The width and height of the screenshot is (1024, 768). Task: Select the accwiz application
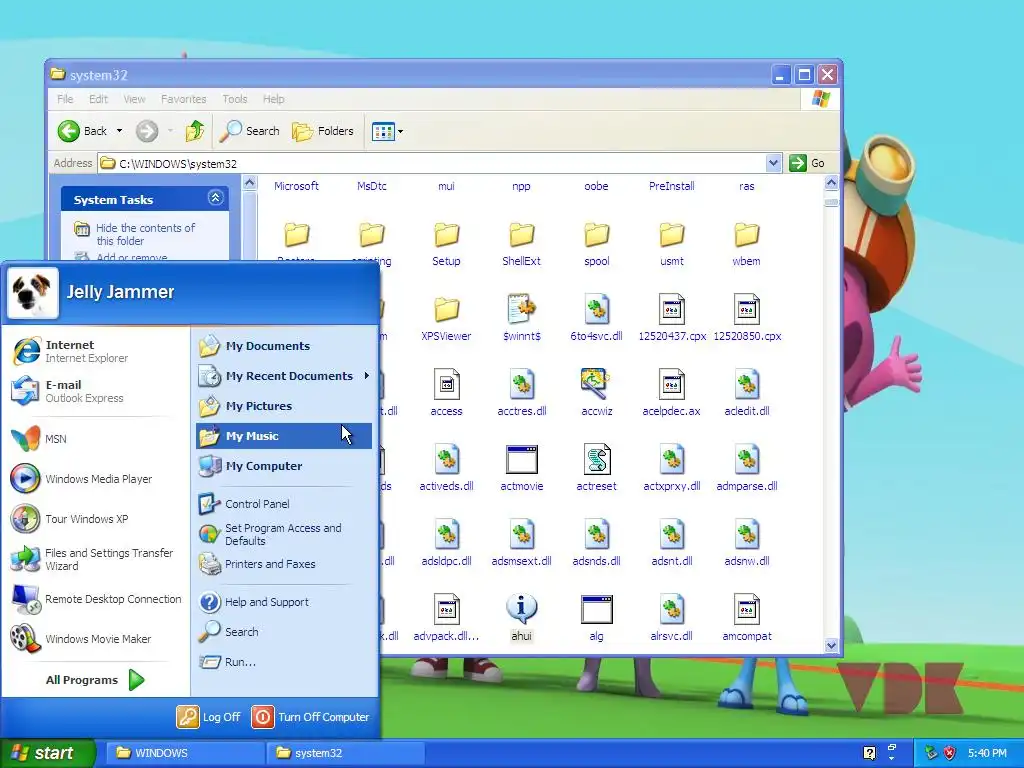[596, 394]
